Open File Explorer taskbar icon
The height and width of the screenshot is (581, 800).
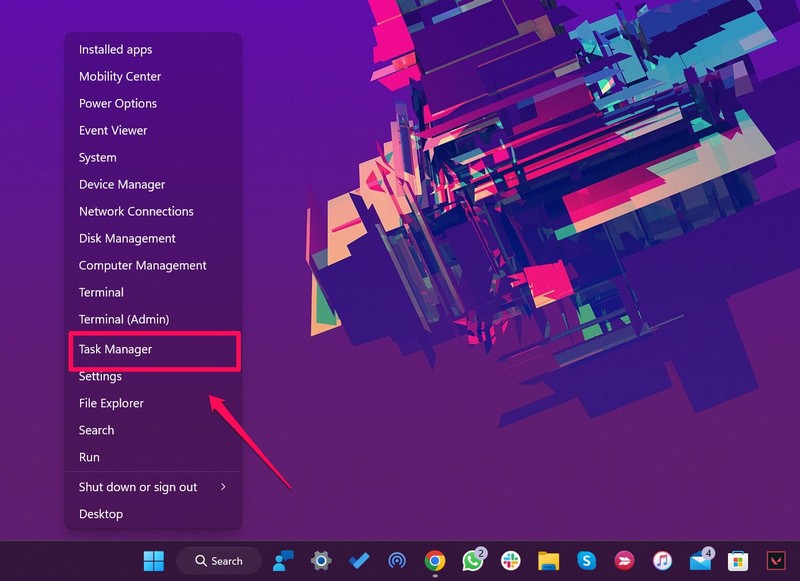tap(548, 560)
